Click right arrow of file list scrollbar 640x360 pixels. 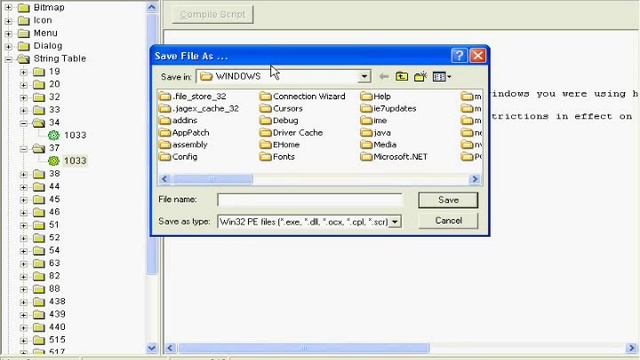coord(475,179)
